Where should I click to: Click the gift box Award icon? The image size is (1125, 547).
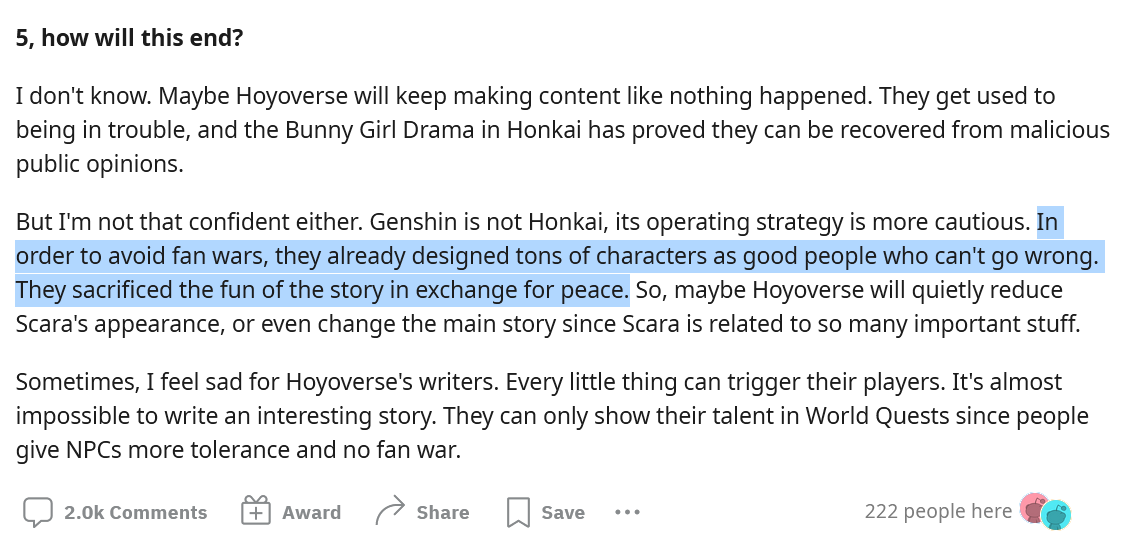point(256,512)
